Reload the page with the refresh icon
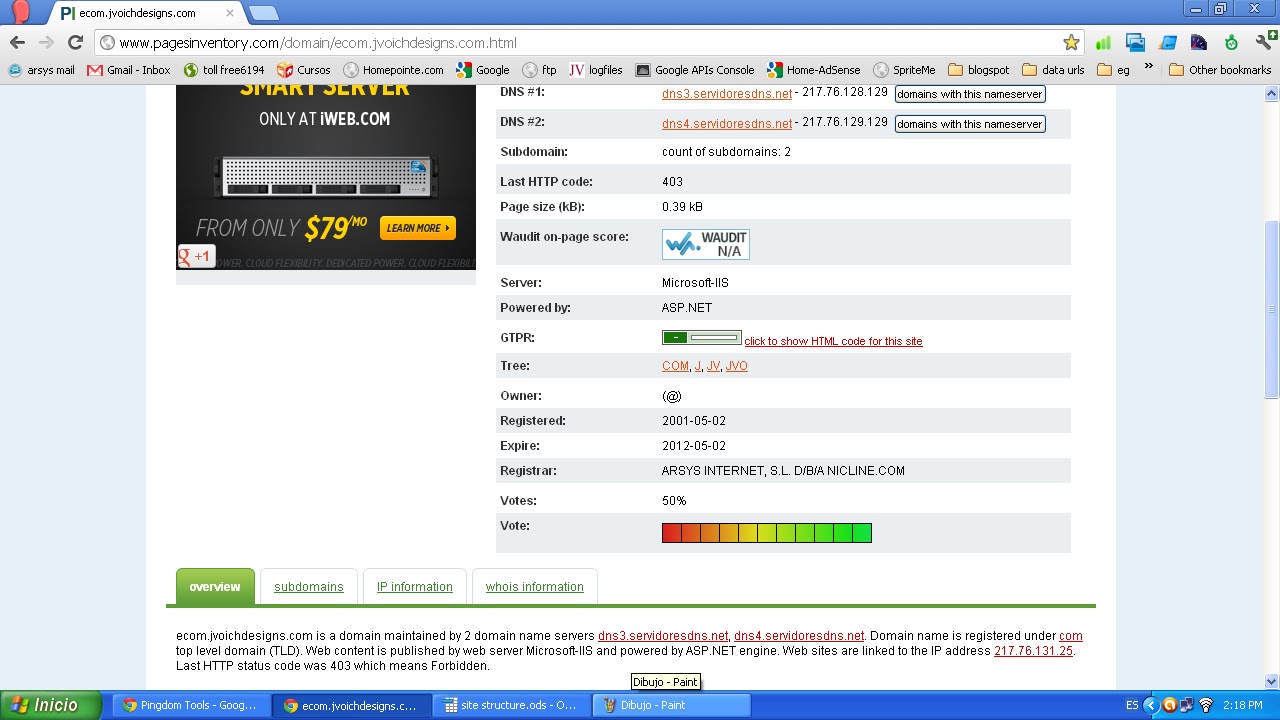The width and height of the screenshot is (1280, 720). tap(75, 43)
